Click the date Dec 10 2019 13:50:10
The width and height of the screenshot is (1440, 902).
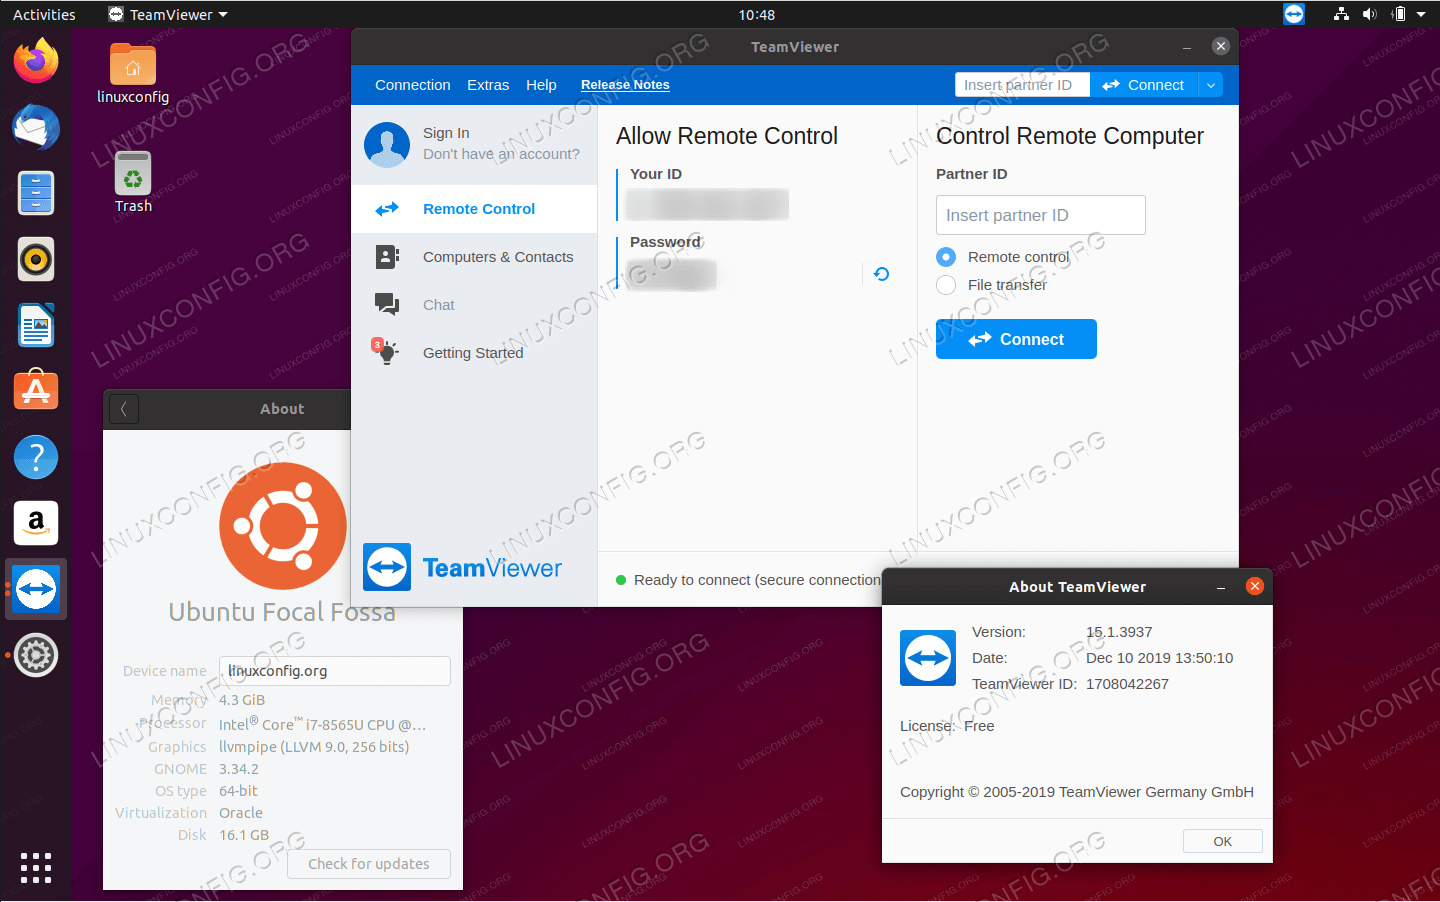[1159, 658]
